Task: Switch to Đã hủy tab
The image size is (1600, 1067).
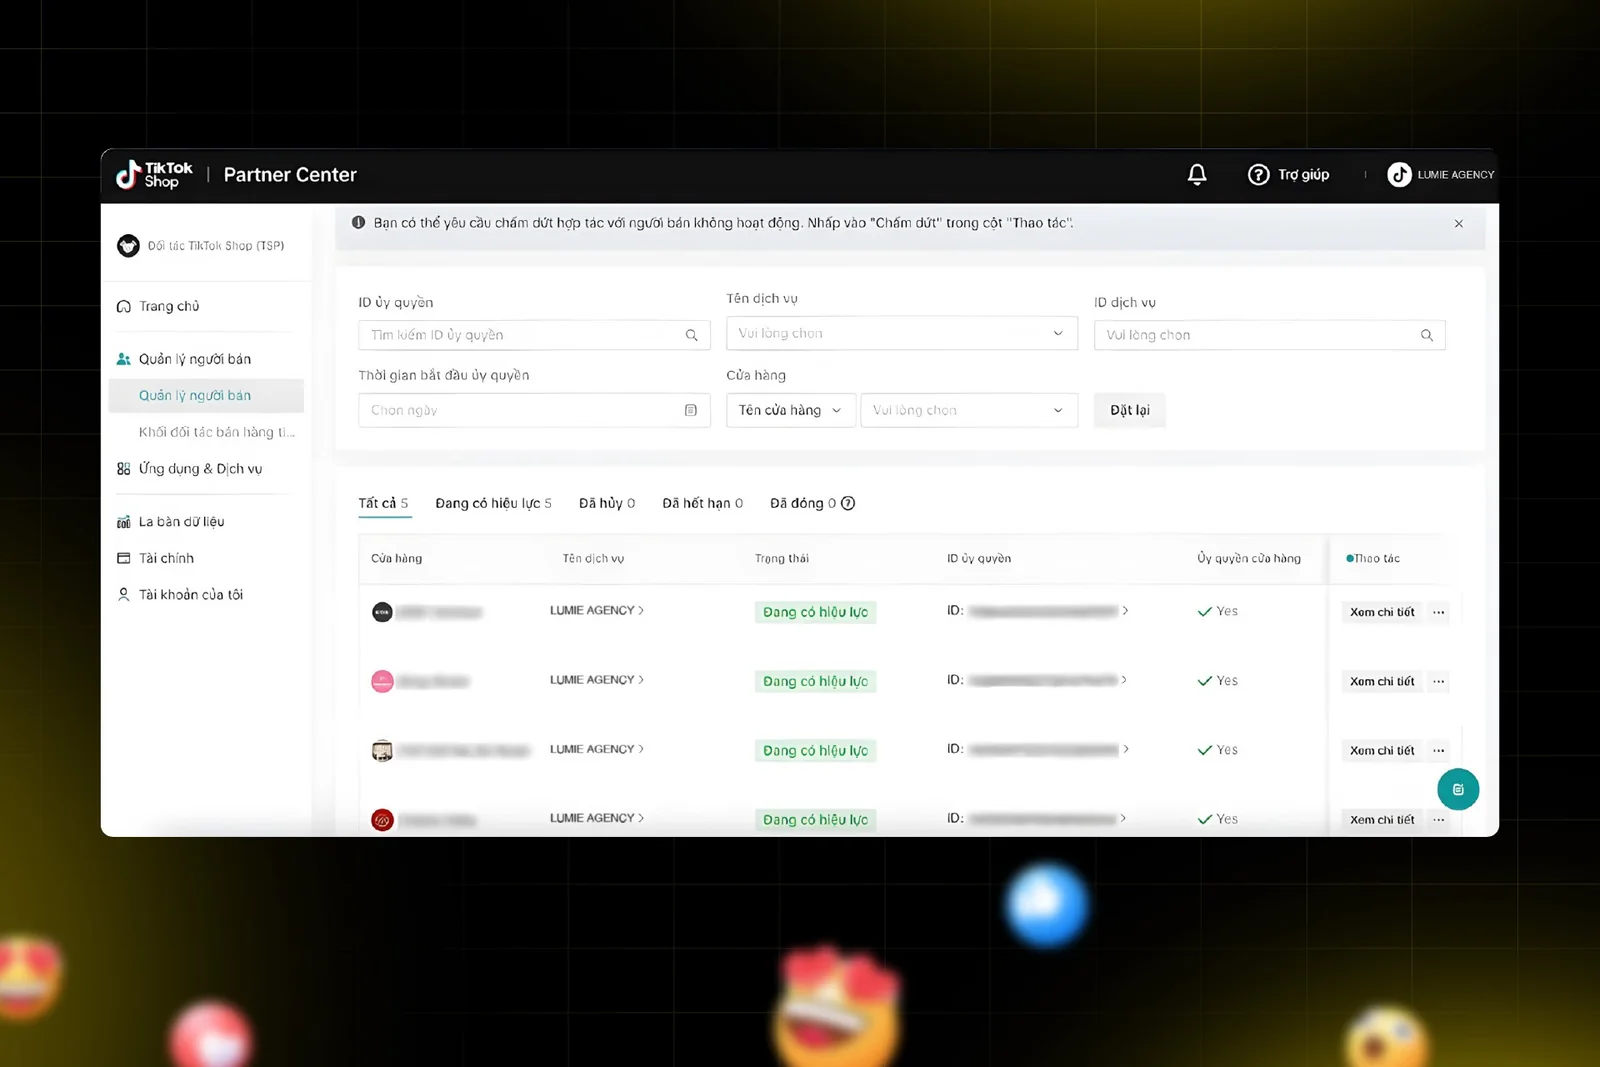Action: (x=607, y=503)
